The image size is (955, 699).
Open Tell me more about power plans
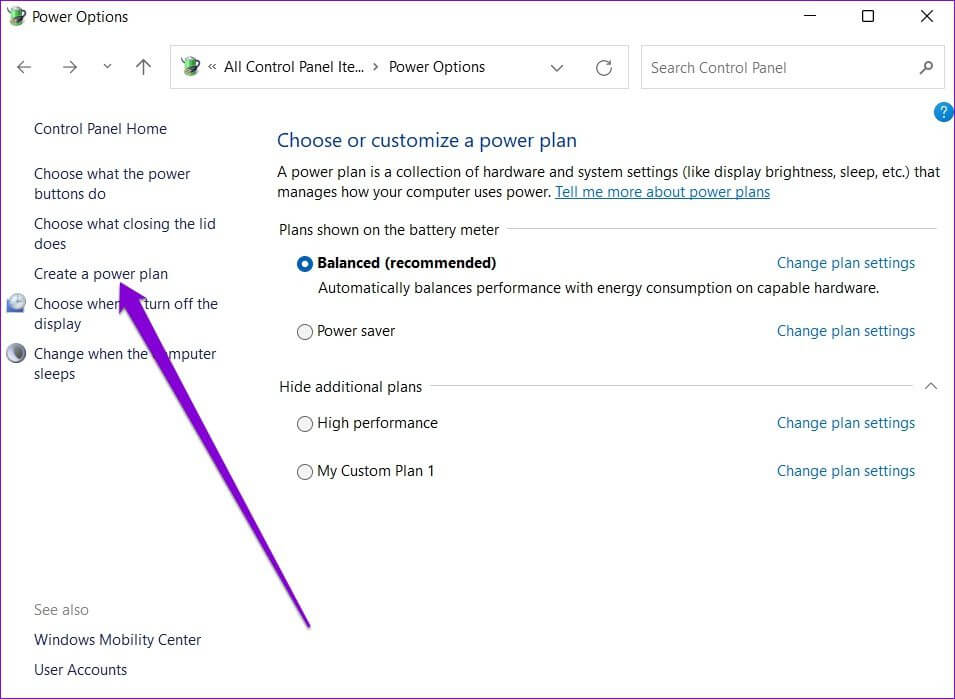click(662, 192)
